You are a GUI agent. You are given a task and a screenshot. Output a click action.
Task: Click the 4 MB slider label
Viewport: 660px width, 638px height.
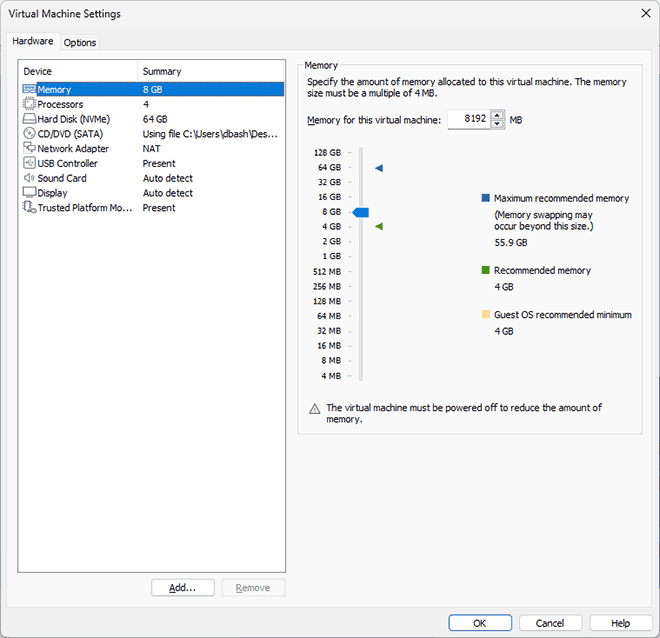(331, 376)
